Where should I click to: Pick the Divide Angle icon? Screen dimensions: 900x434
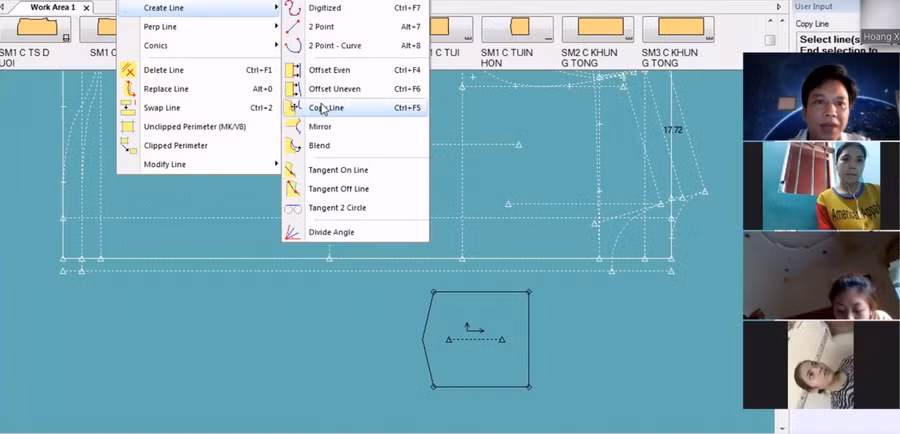pyautogui.click(x=293, y=233)
